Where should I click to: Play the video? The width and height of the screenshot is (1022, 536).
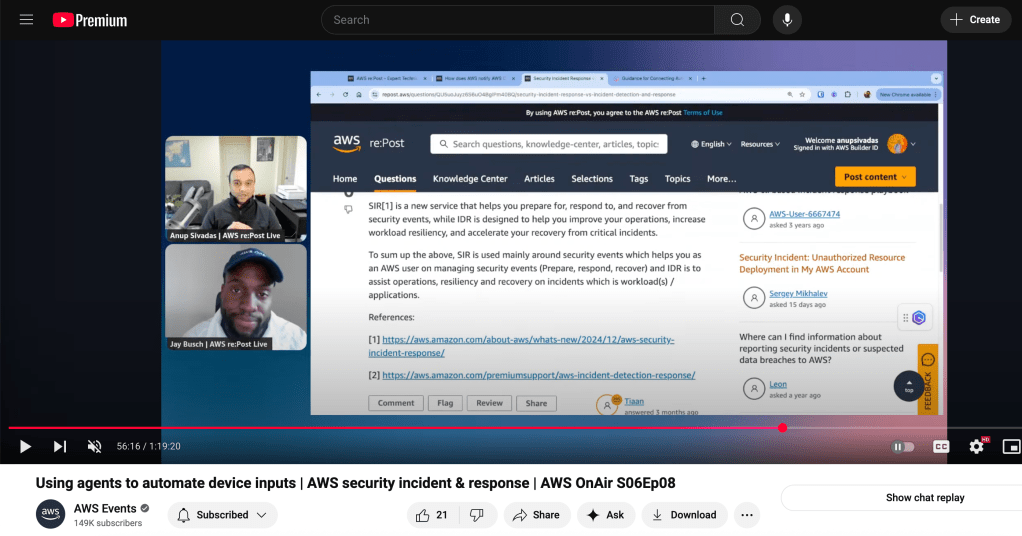(26, 446)
